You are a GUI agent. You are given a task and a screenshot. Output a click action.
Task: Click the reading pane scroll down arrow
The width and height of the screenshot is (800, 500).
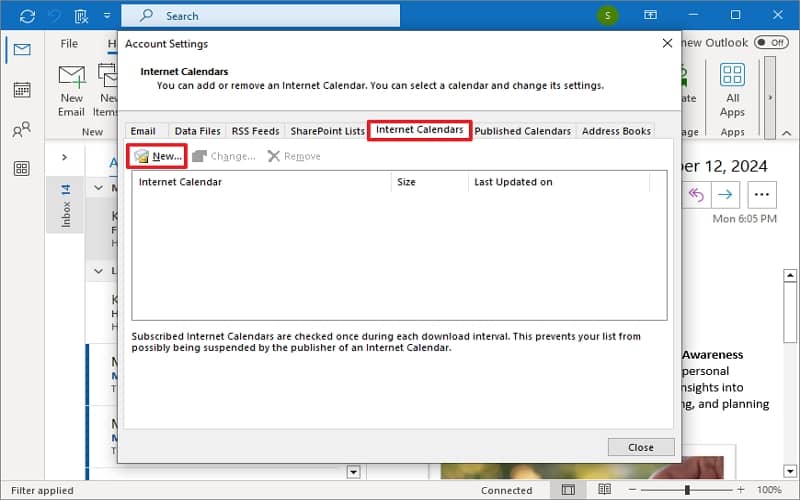790,471
